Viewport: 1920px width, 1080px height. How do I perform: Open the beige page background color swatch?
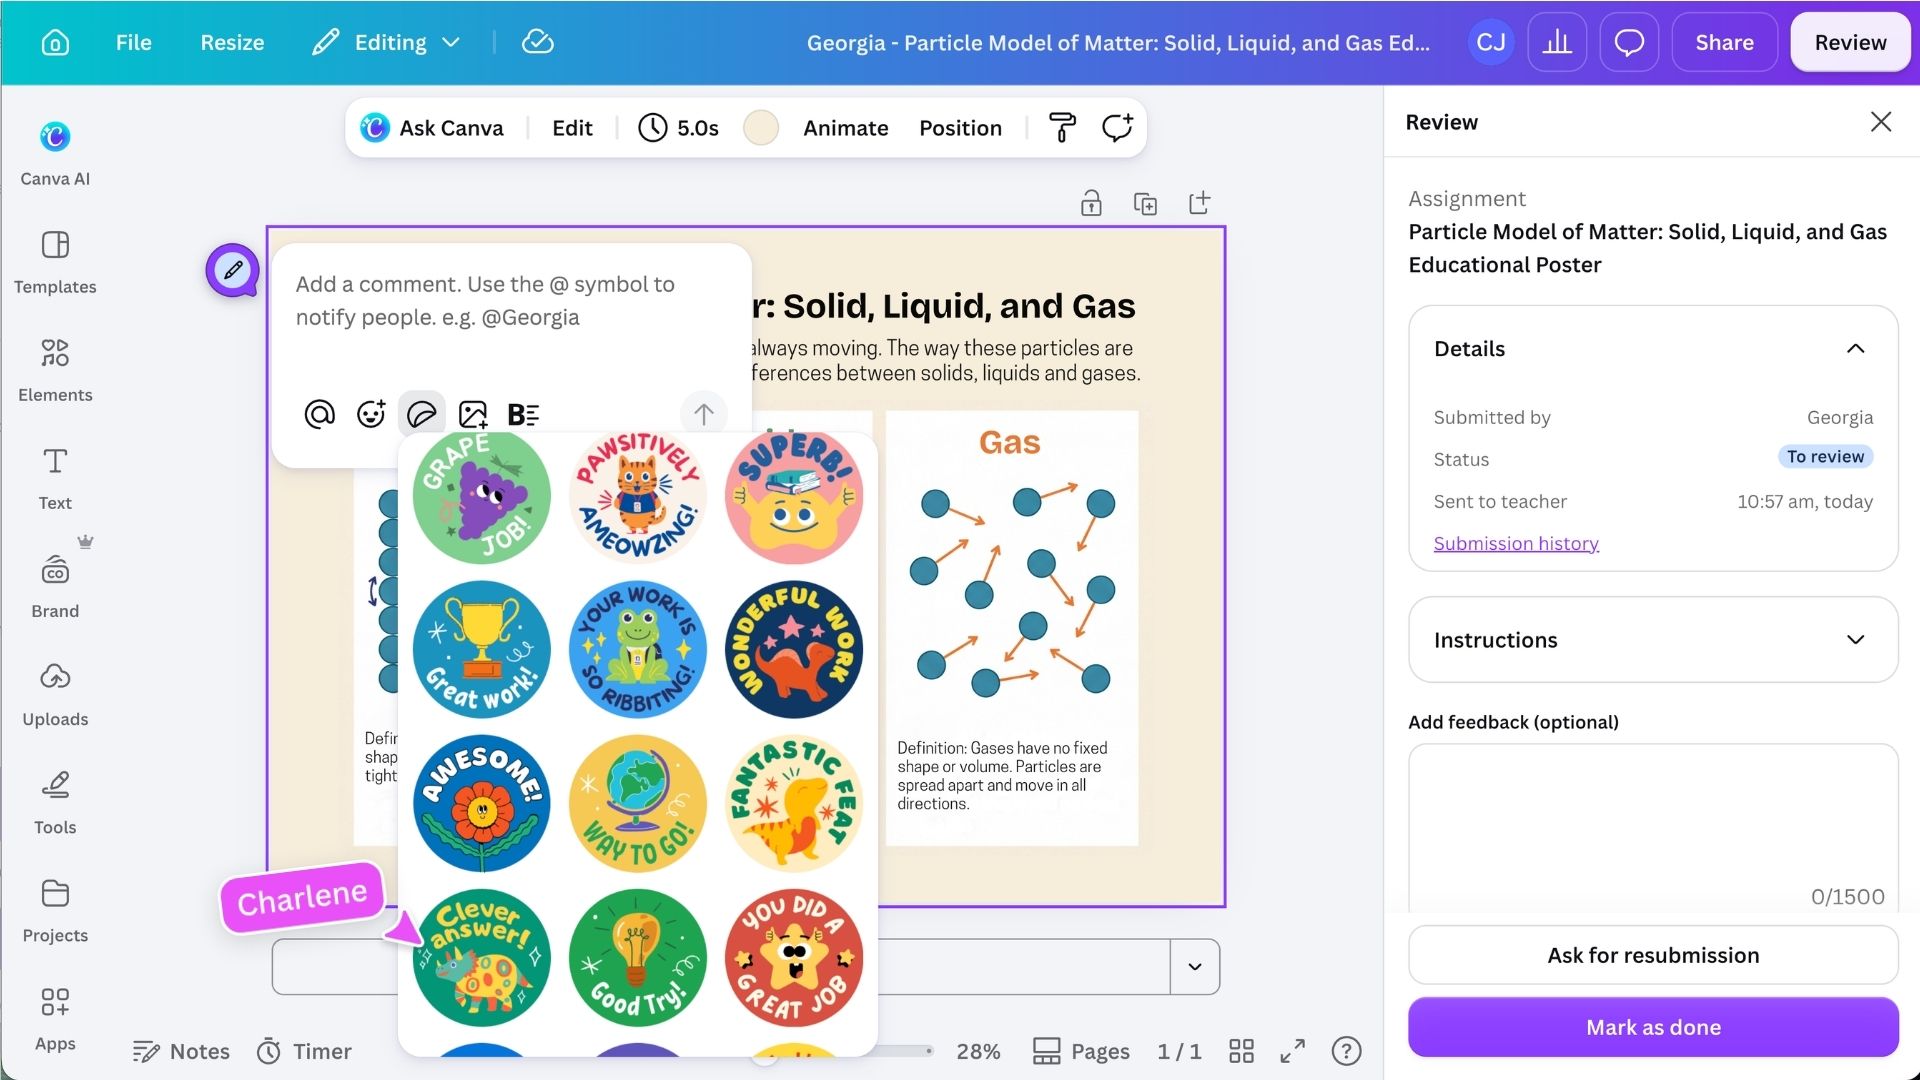tap(761, 128)
